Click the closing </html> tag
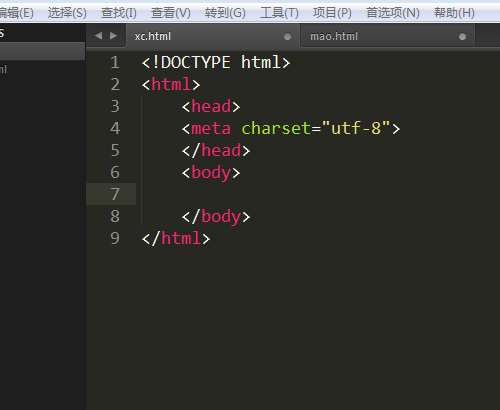Image resolution: width=500 pixels, height=410 pixels. coord(176,238)
